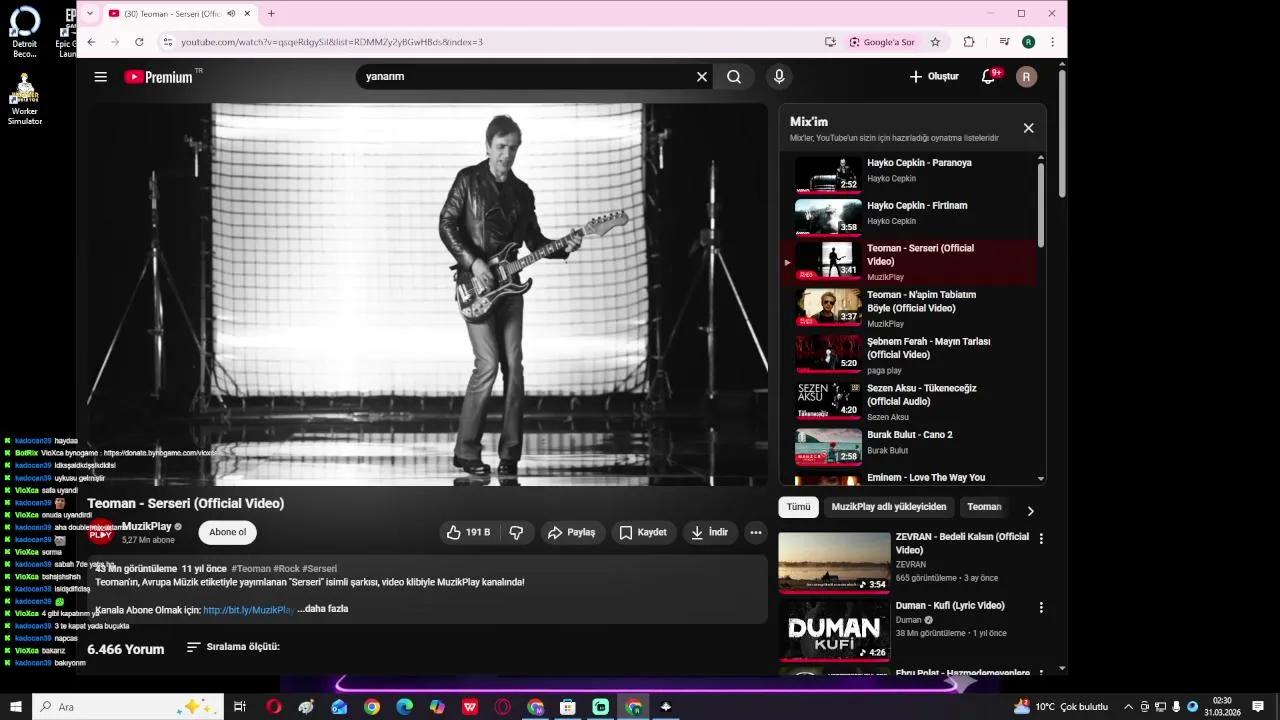Open a new browser tab
1280x720 pixels.
point(271,14)
